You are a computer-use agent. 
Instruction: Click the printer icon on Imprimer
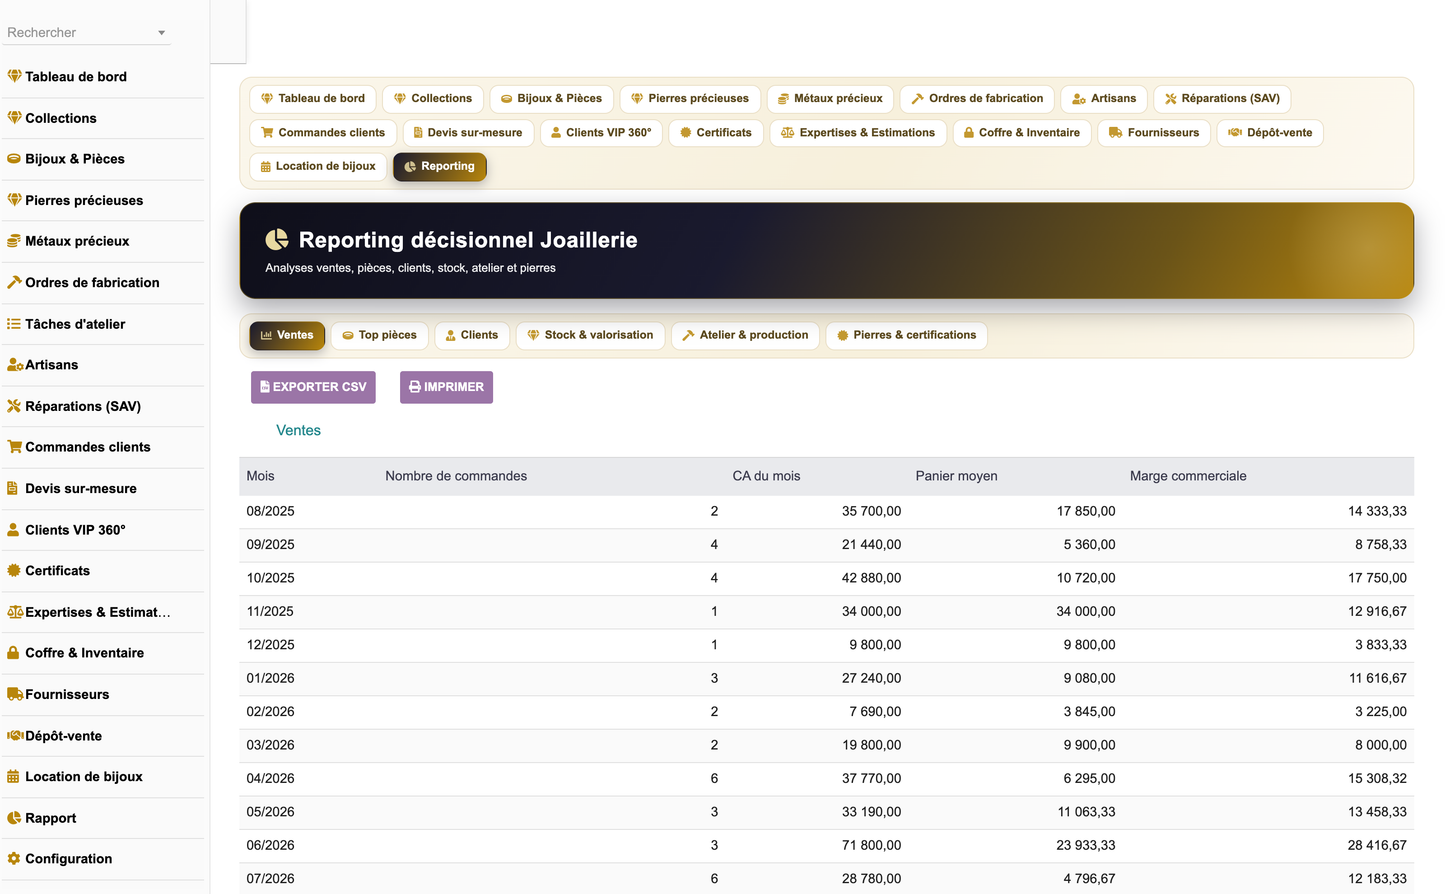pos(415,387)
